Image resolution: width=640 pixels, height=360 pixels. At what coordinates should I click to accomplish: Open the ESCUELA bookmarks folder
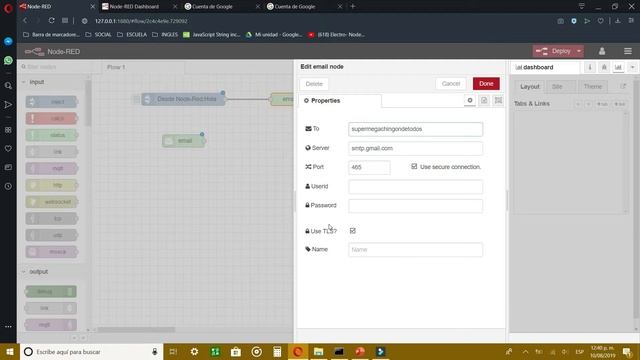coord(132,35)
